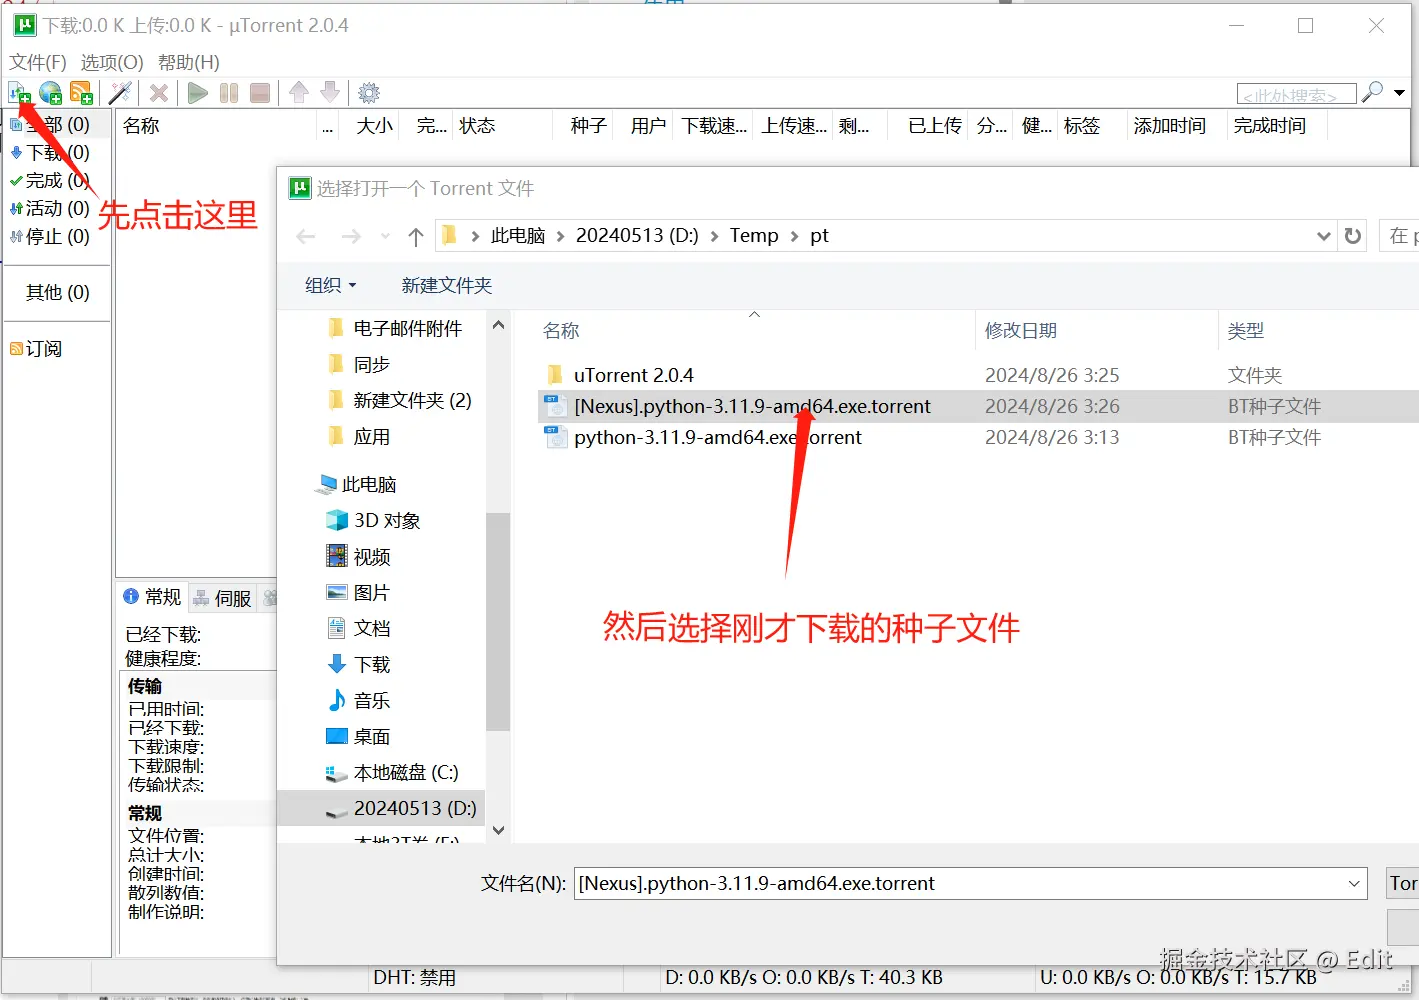Click the green Start play icon
Viewport: 1419px width, 1000px height.
click(x=198, y=93)
